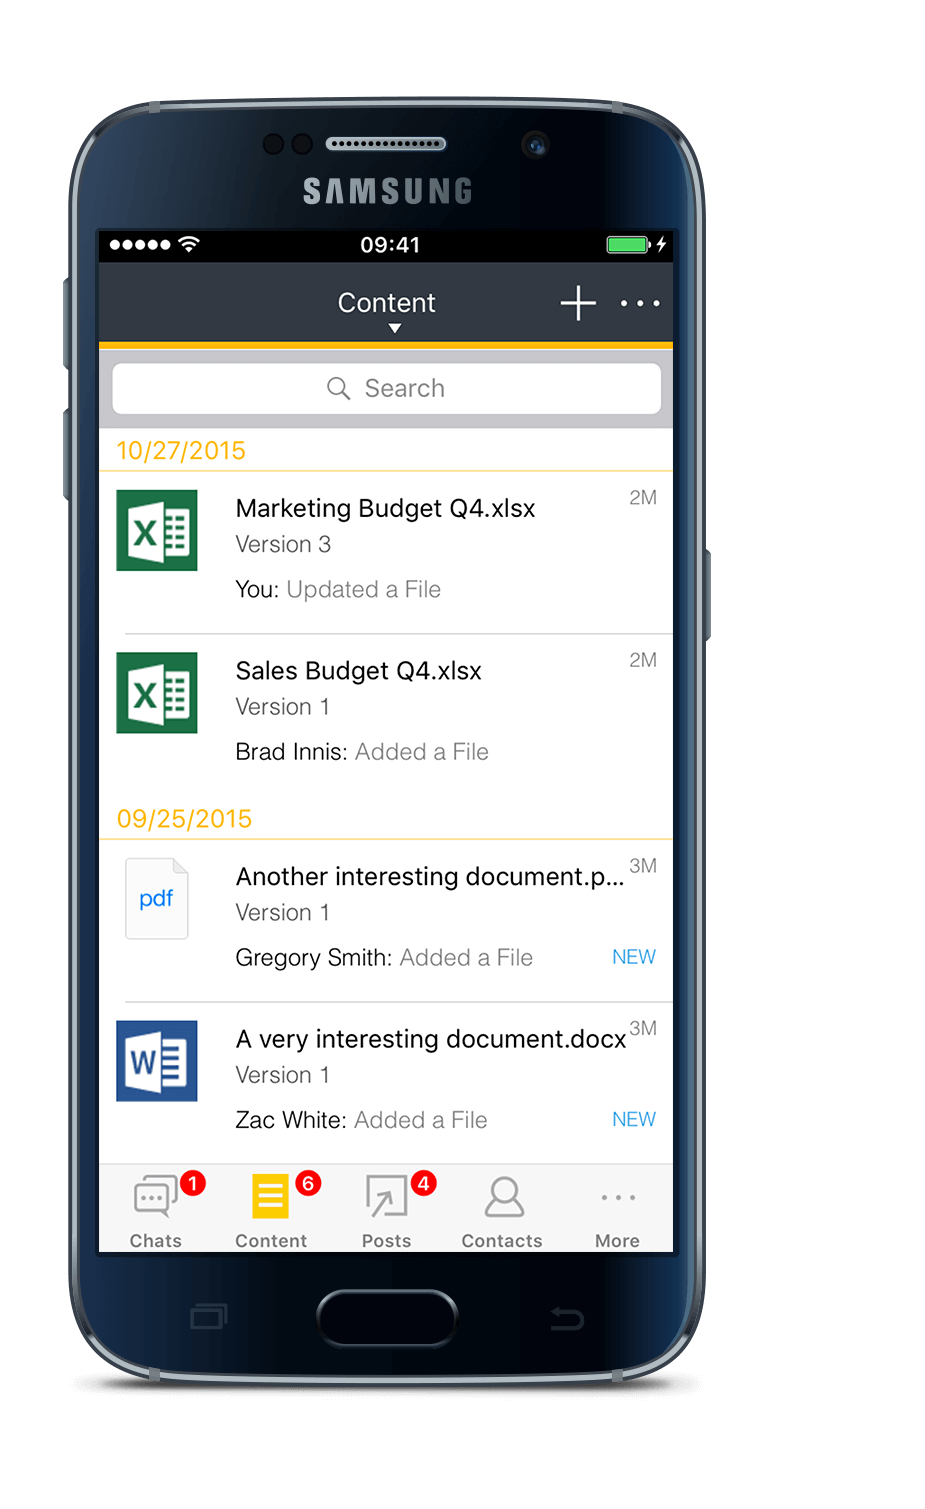Switch to the Chats tab
The width and height of the screenshot is (925, 1509).
[x=156, y=1210]
